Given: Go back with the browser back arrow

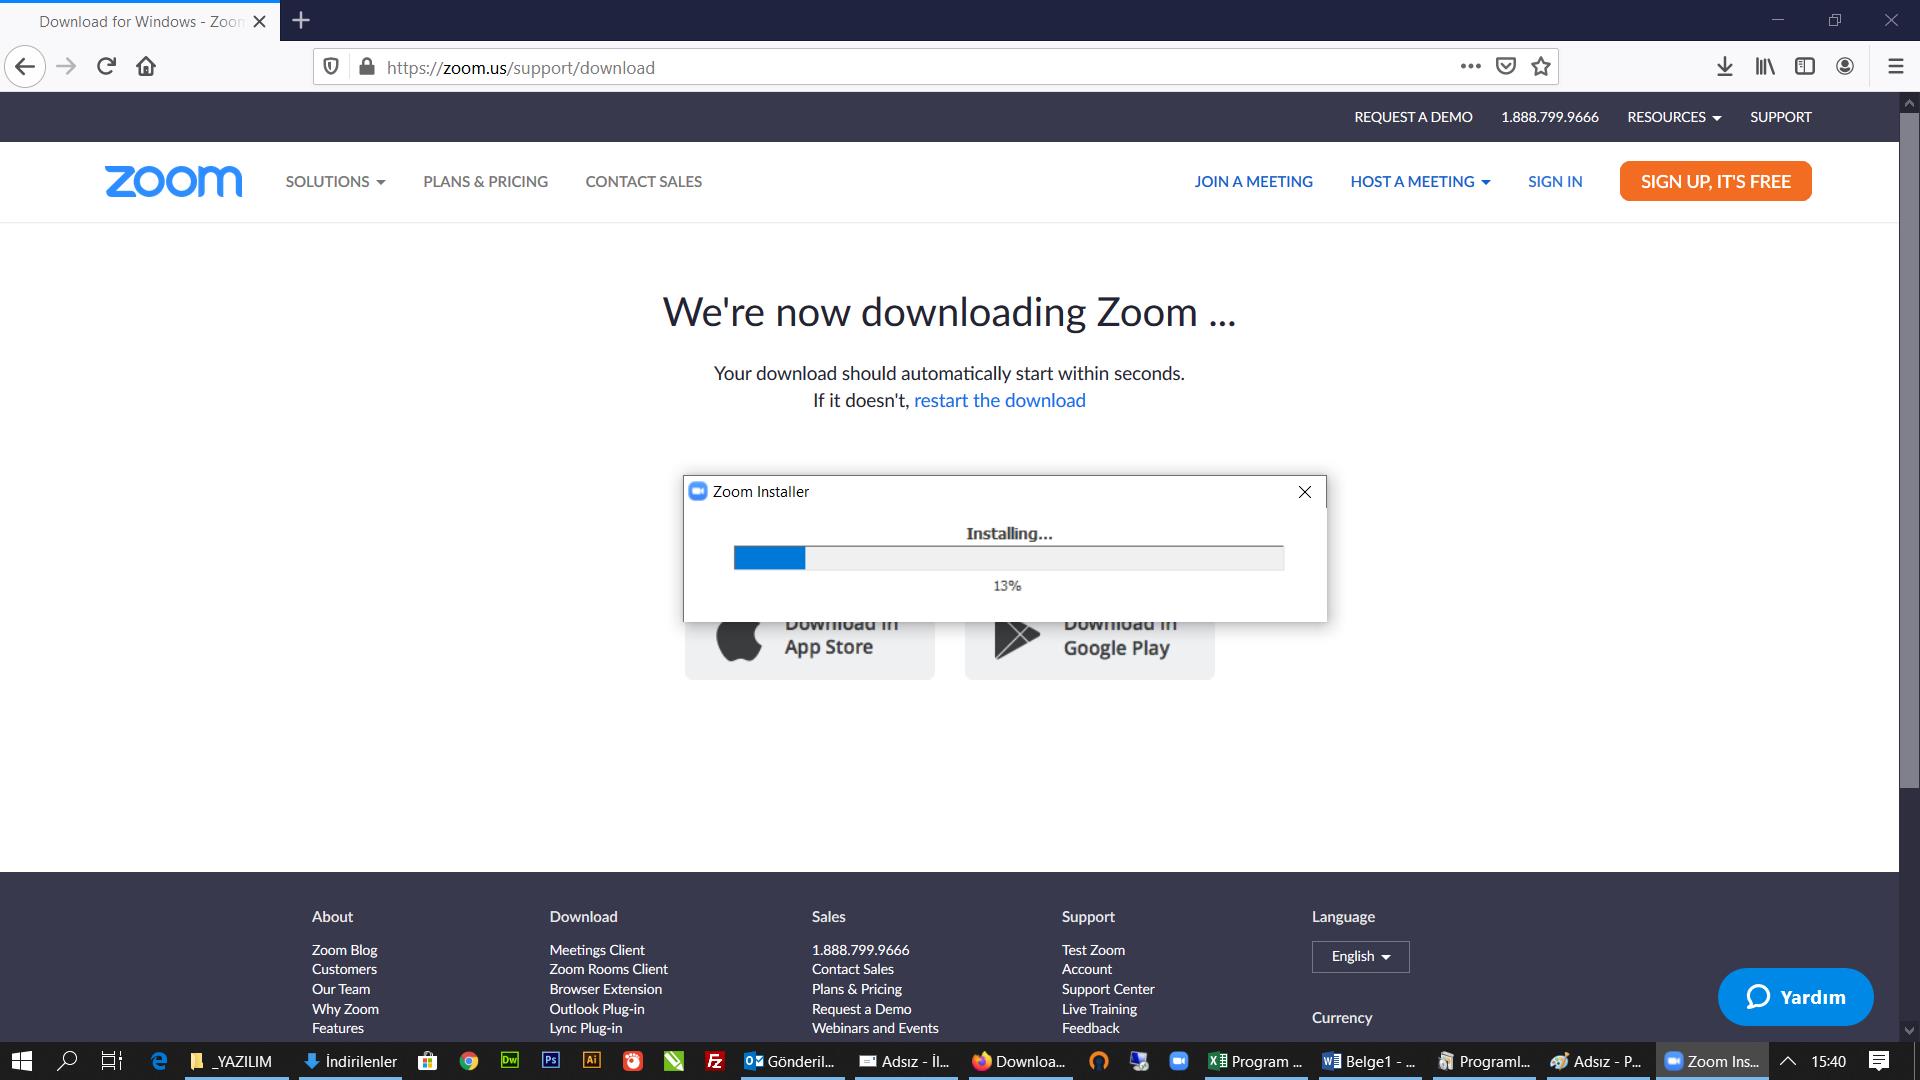Looking at the screenshot, I should [x=25, y=67].
